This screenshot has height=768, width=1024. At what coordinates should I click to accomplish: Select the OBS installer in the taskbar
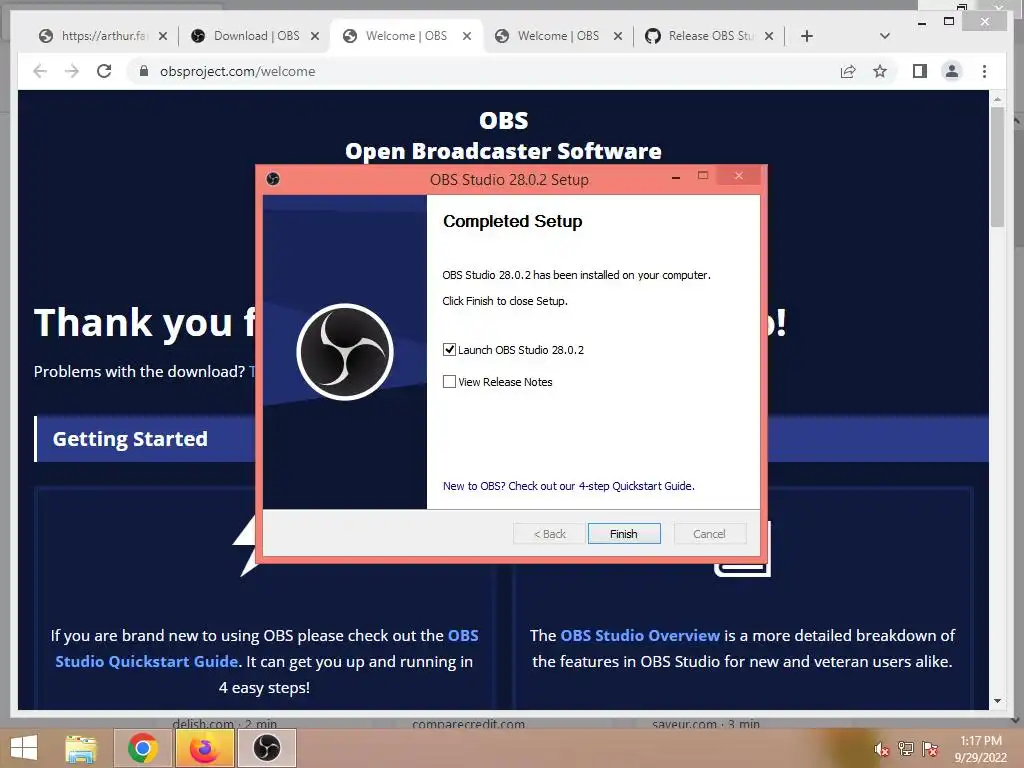(266, 748)
